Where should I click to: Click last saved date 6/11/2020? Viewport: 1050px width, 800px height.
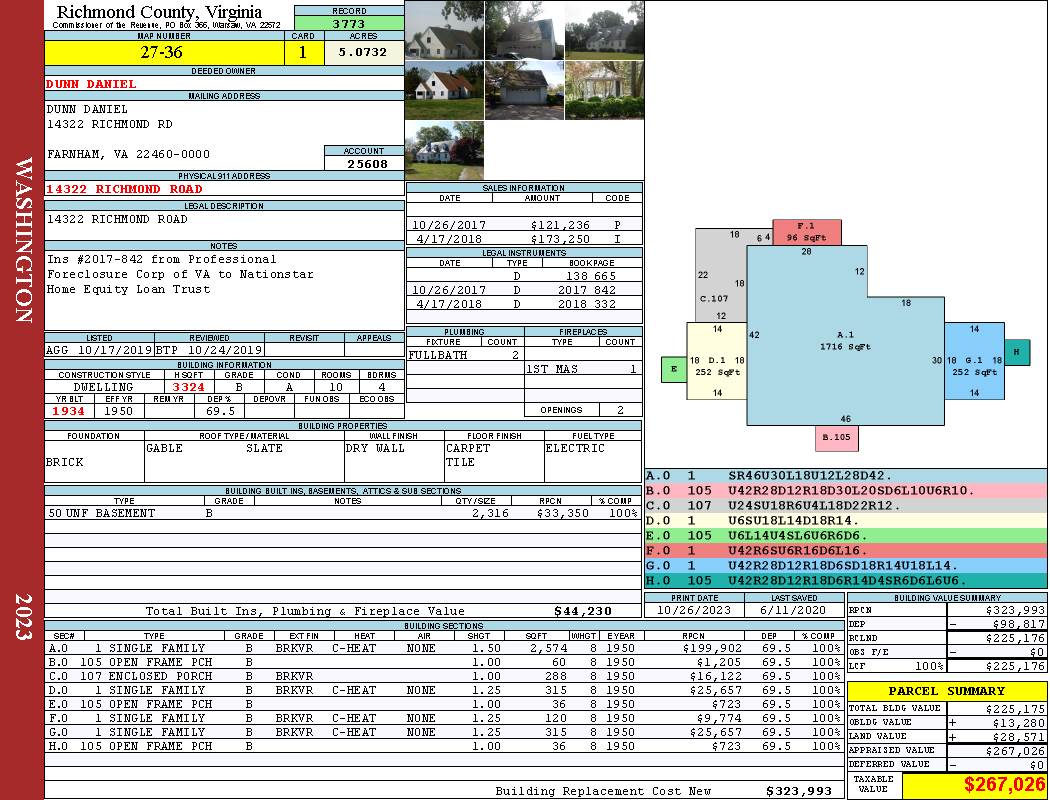pos(793,611)
